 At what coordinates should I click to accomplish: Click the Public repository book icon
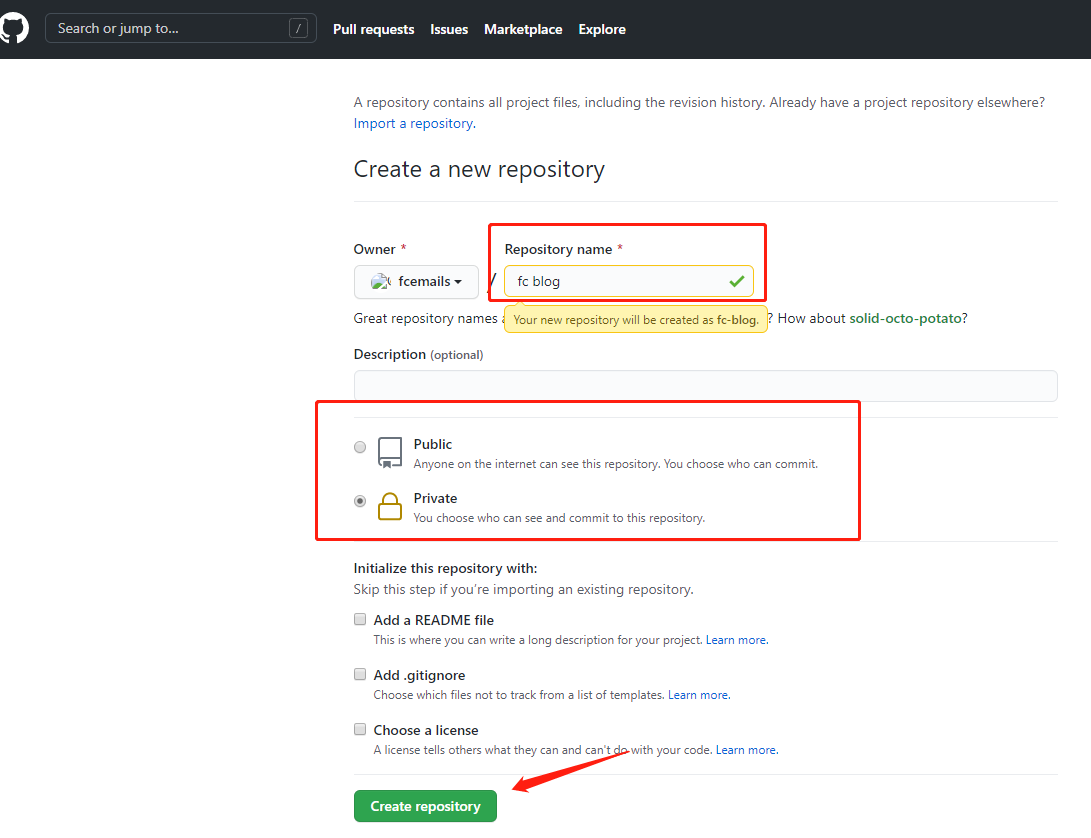(390, 452)
